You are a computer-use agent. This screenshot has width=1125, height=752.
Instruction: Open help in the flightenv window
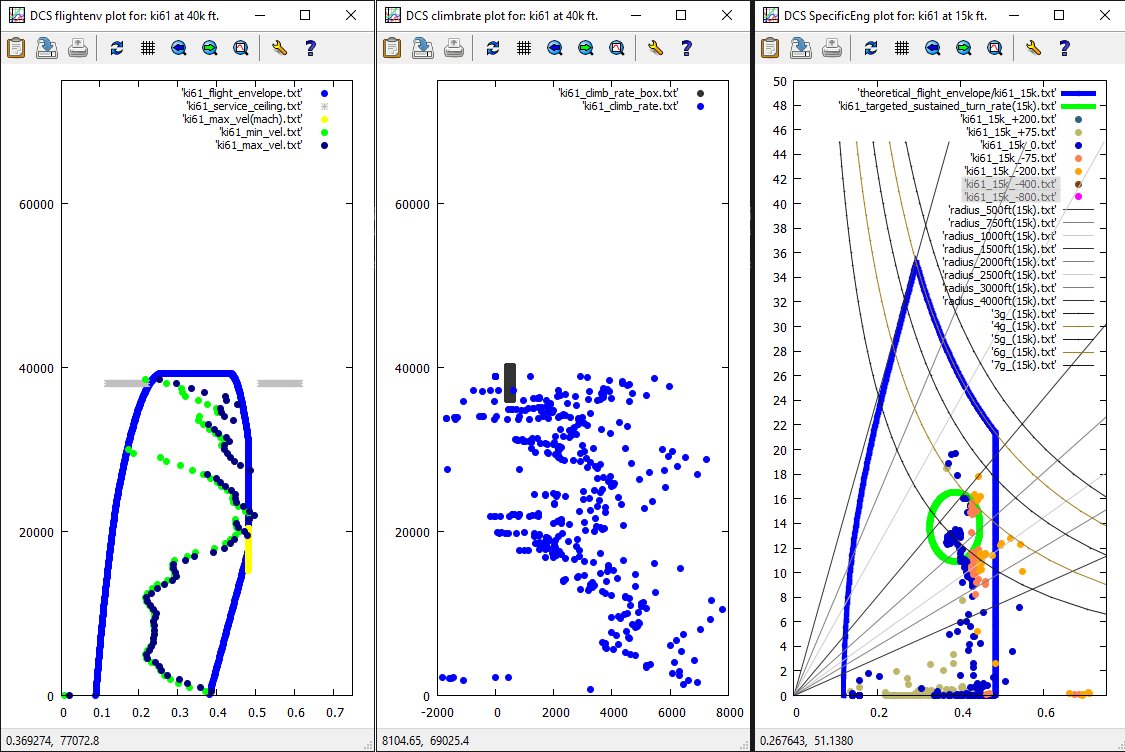click(x=310, y=48)
